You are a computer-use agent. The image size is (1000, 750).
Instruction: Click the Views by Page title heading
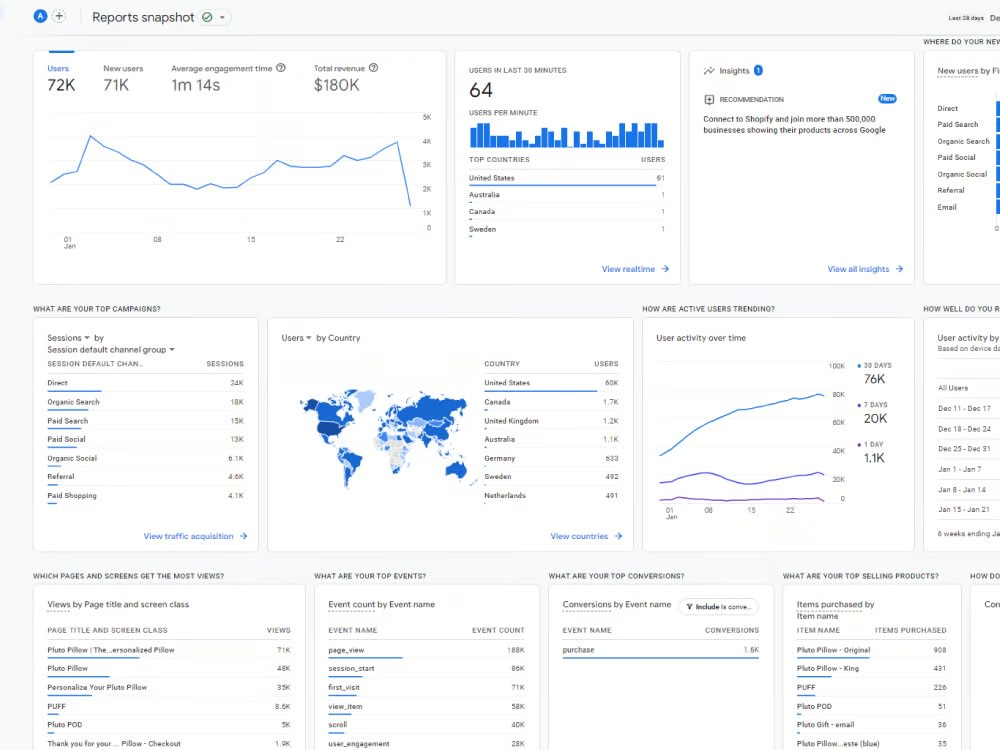[118, 605]
